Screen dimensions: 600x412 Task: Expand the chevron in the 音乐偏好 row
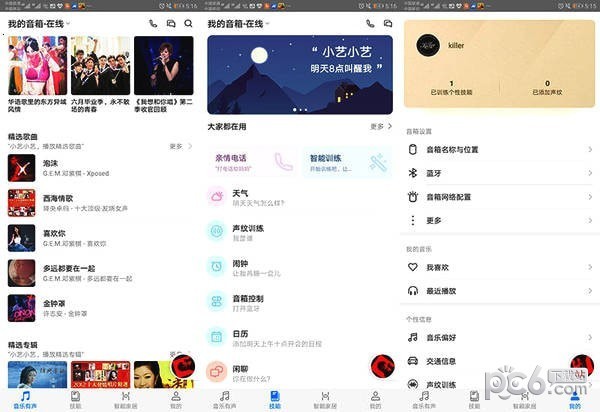tap(590, 337)
